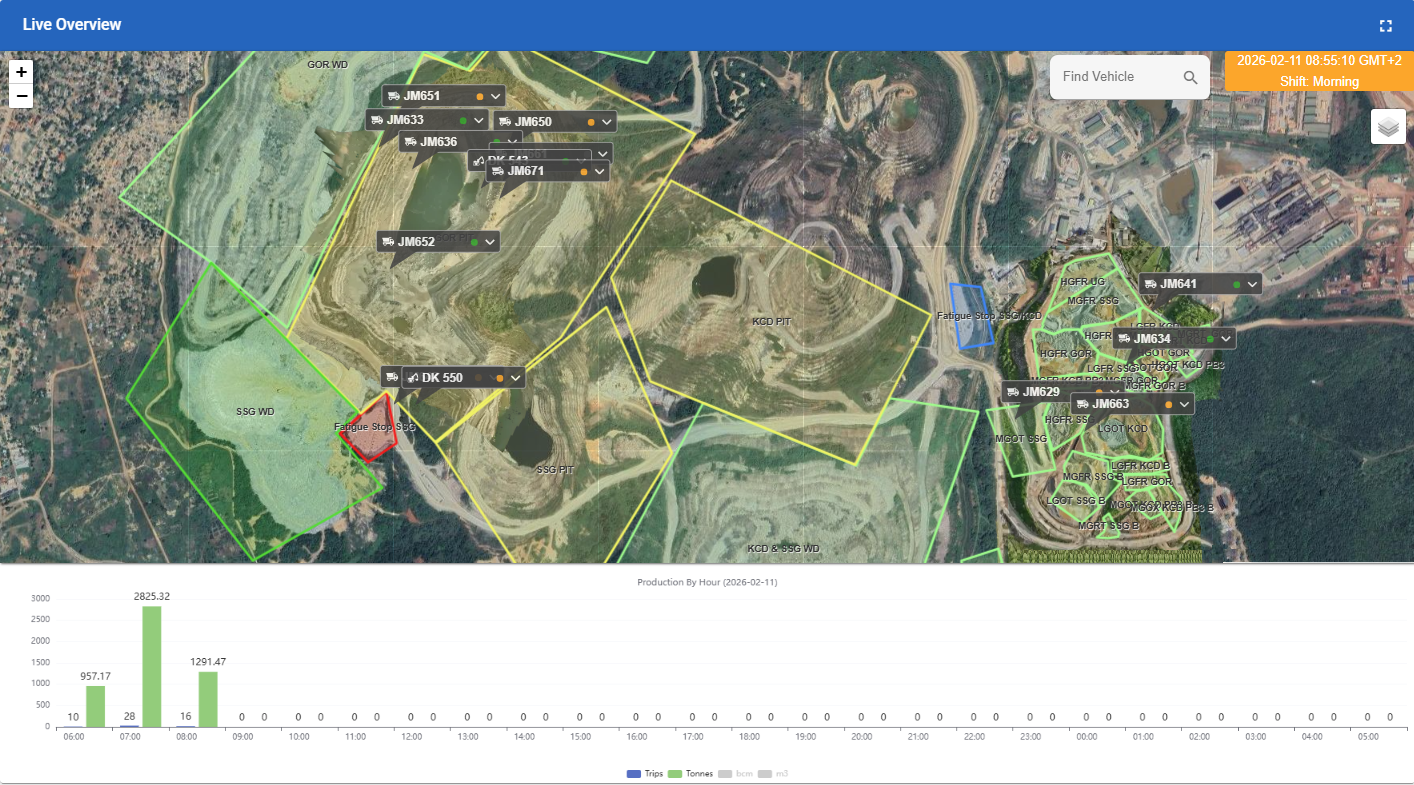This screenshot has width=1414, height=785.
Task: Click the fullscreen icon in header
Action: 1385,25
